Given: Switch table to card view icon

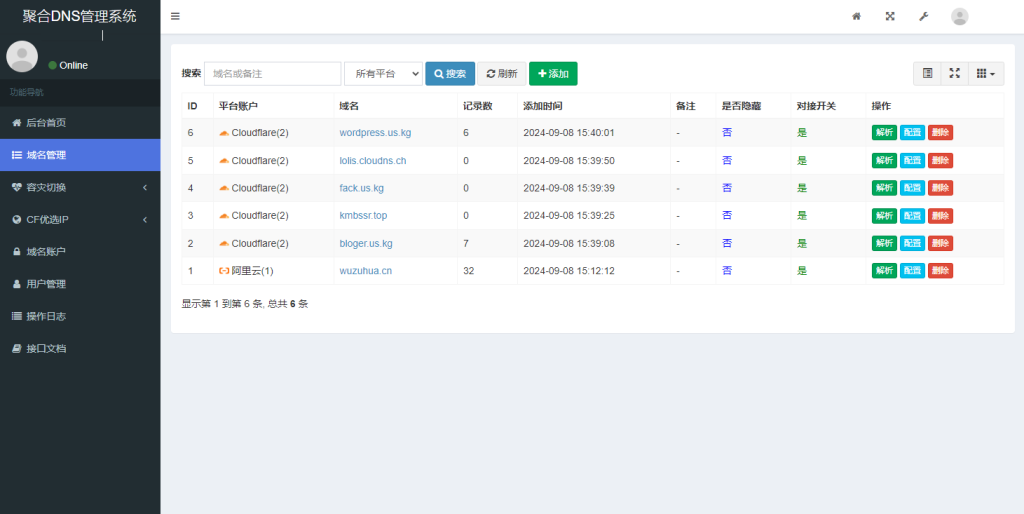Looking at the screenshot, I should [927, 74].
